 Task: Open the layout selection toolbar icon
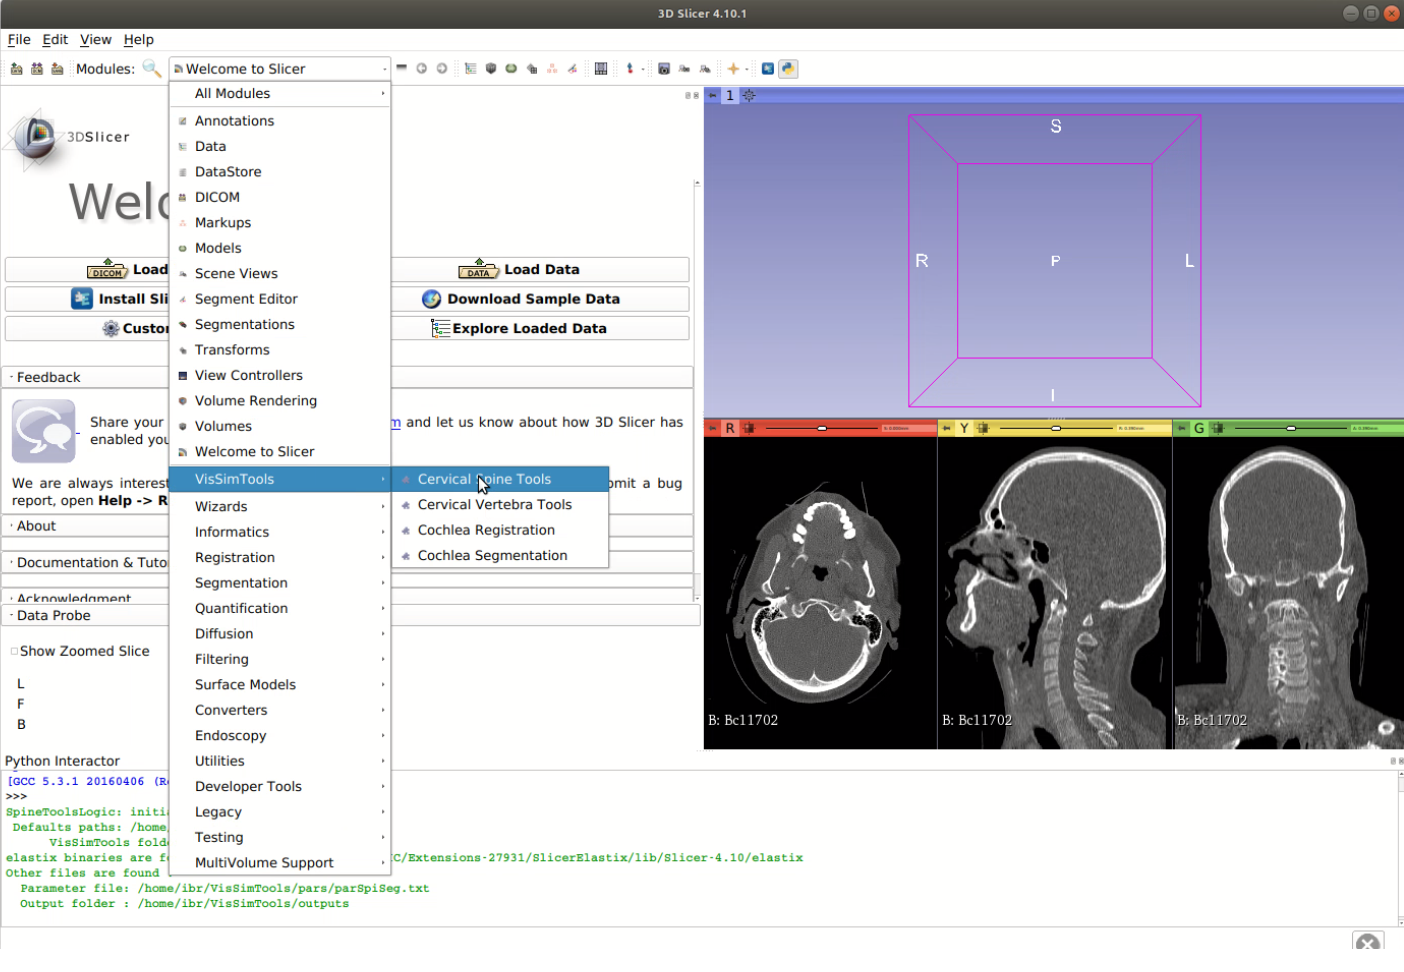[601, 69]
